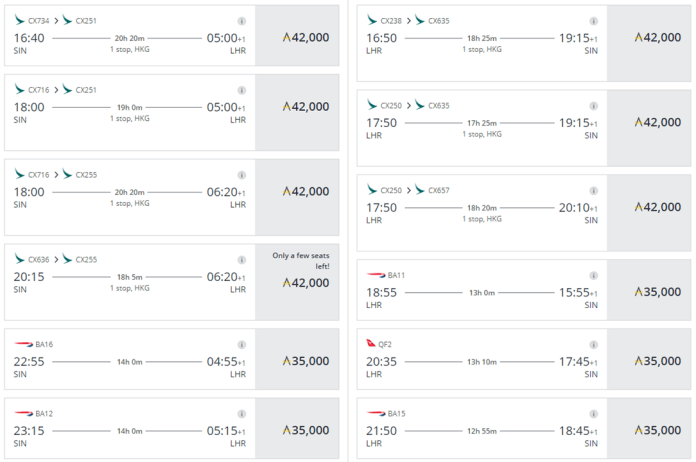
Task: Pick 42,000 fare with few seats left
Action: pos(297,282)
